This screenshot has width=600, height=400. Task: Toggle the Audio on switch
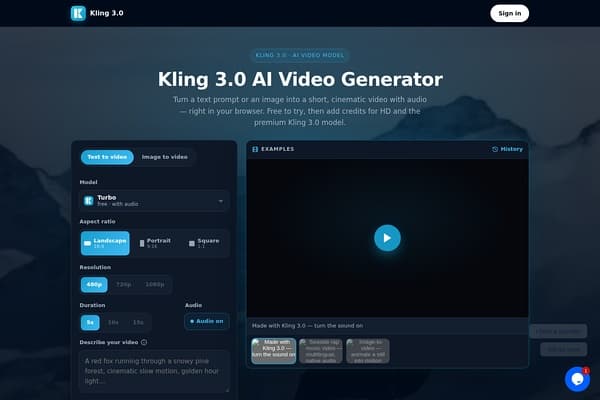point(207,321)
